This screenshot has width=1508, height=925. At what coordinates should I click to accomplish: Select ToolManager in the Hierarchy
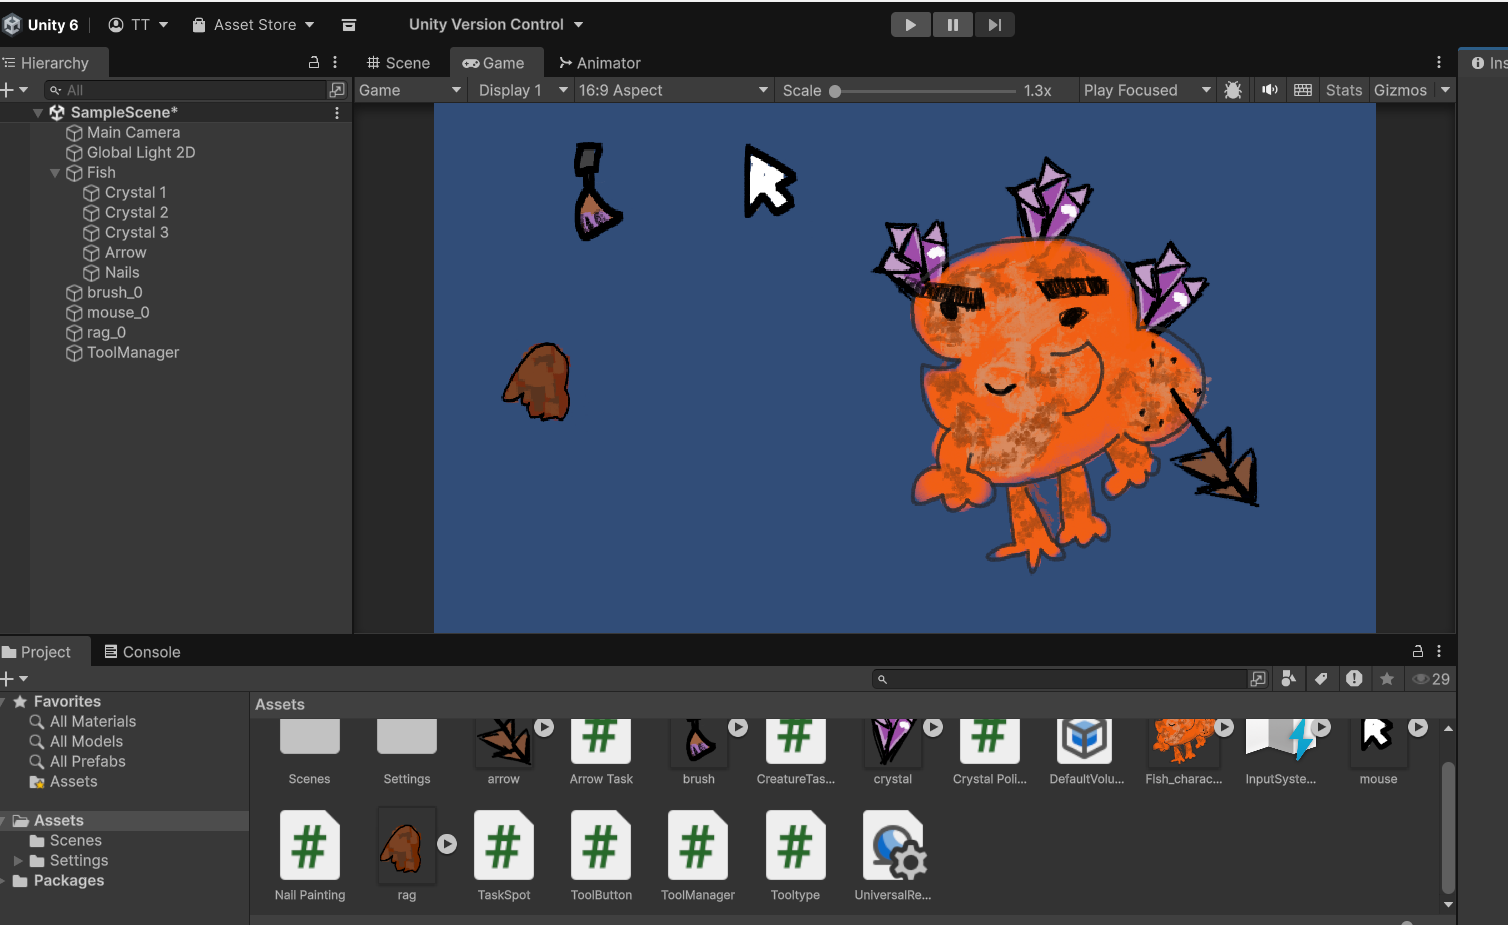[132, 353]
